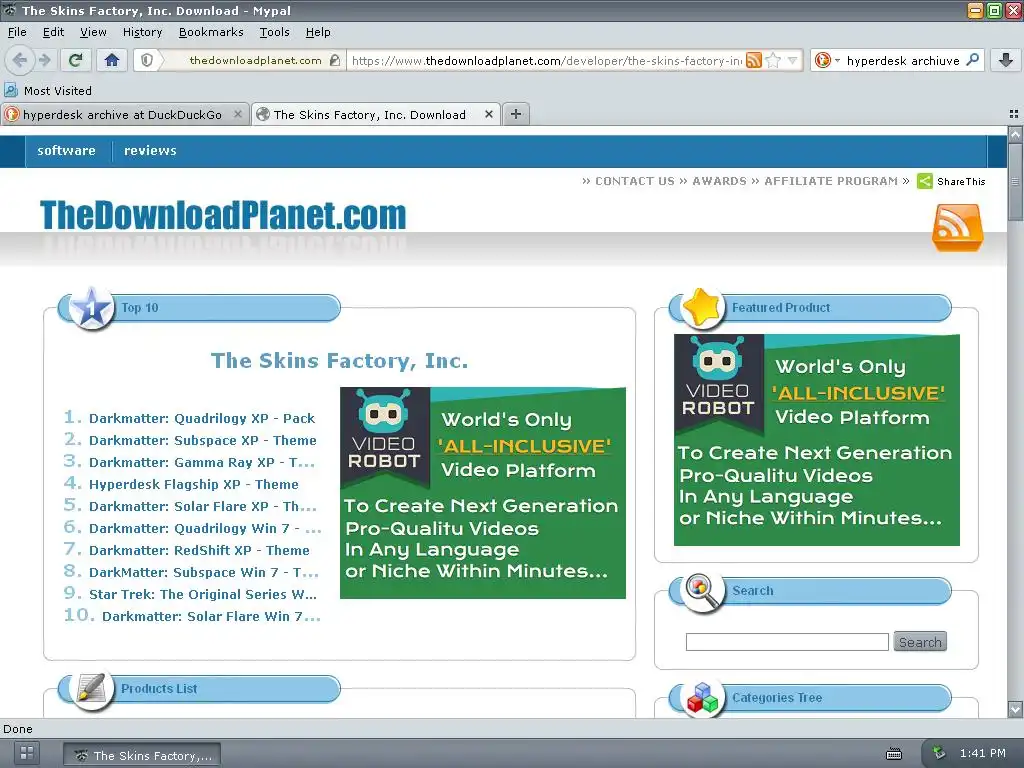Click the Categories Tree colored cubes icon
The height and width of the screenshot is (768, 1024).
[702, 698]
